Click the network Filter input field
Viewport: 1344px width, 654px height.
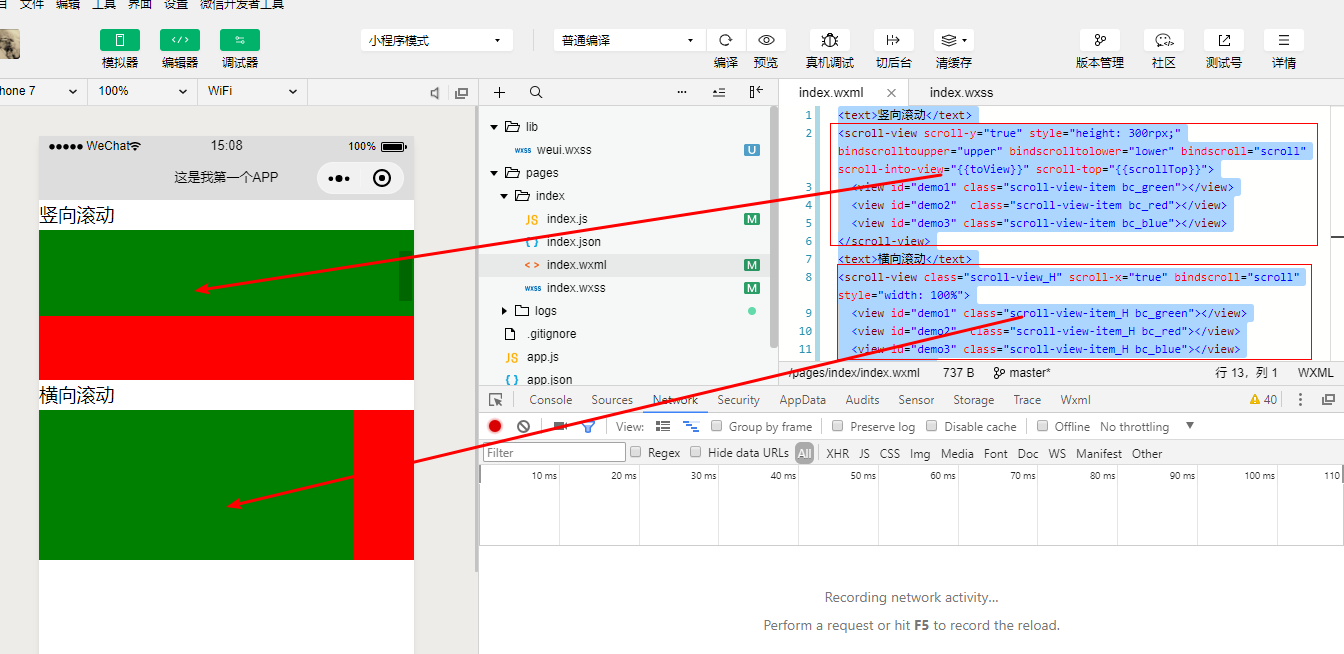[x=554, y=453]
